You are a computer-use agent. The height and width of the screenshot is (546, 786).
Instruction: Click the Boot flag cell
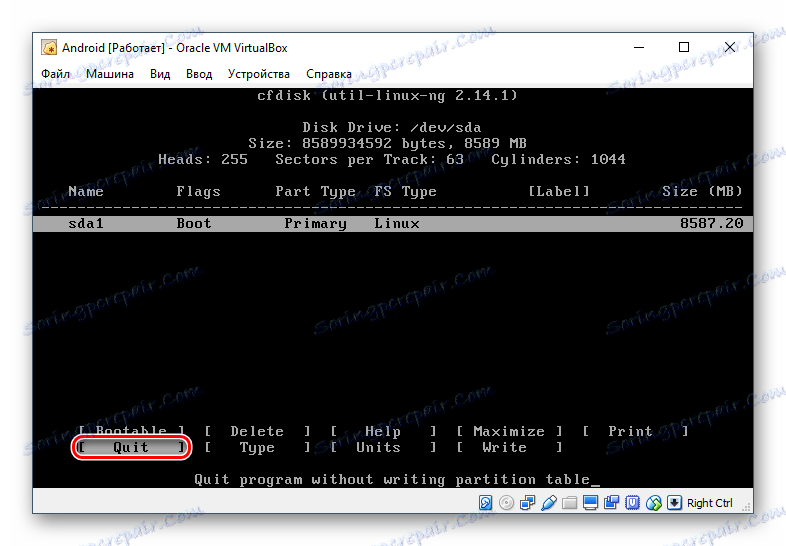[193, 224]
